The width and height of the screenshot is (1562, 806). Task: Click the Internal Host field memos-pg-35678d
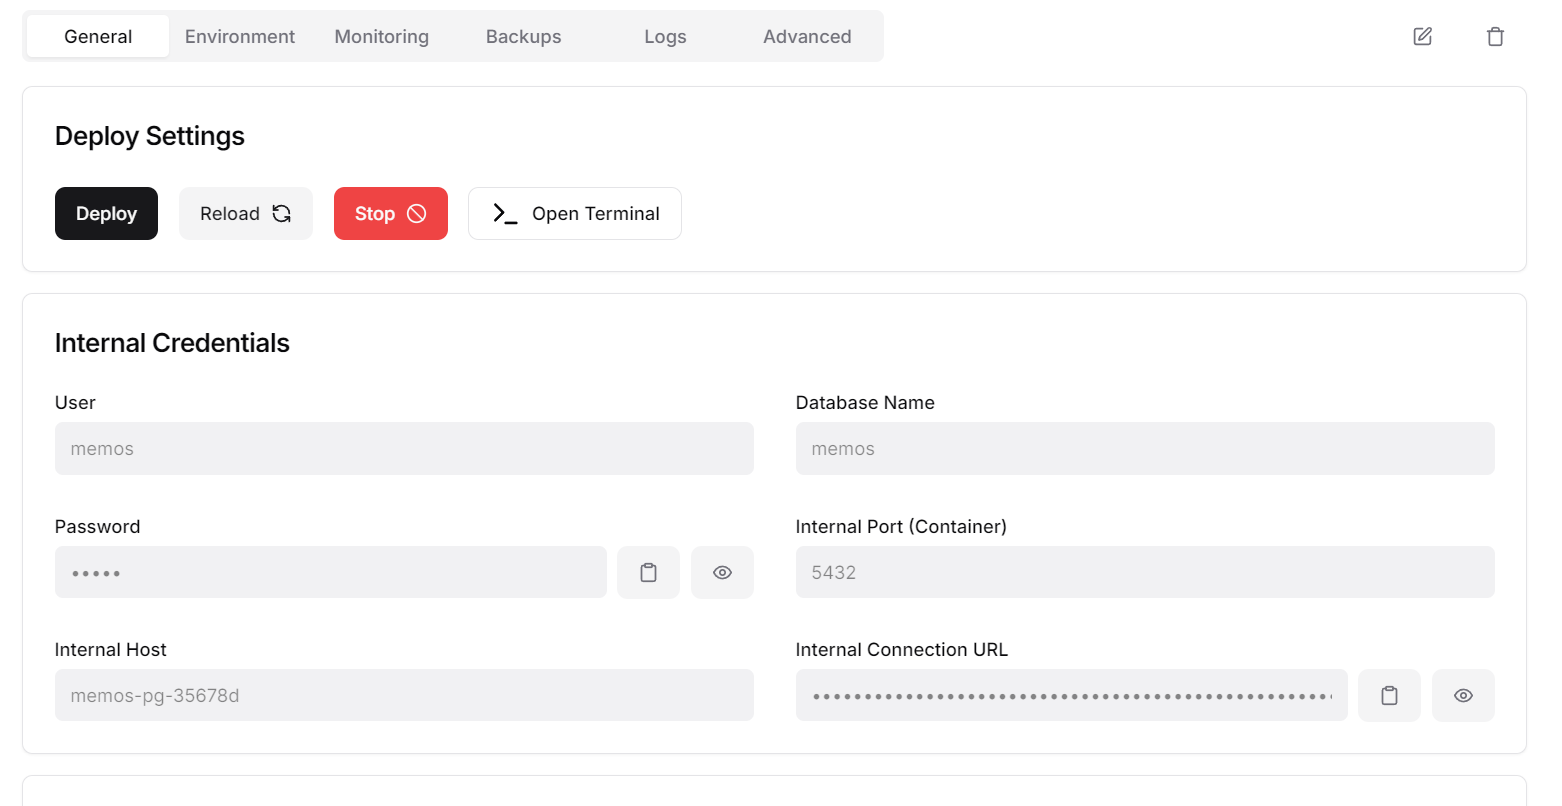404,695
